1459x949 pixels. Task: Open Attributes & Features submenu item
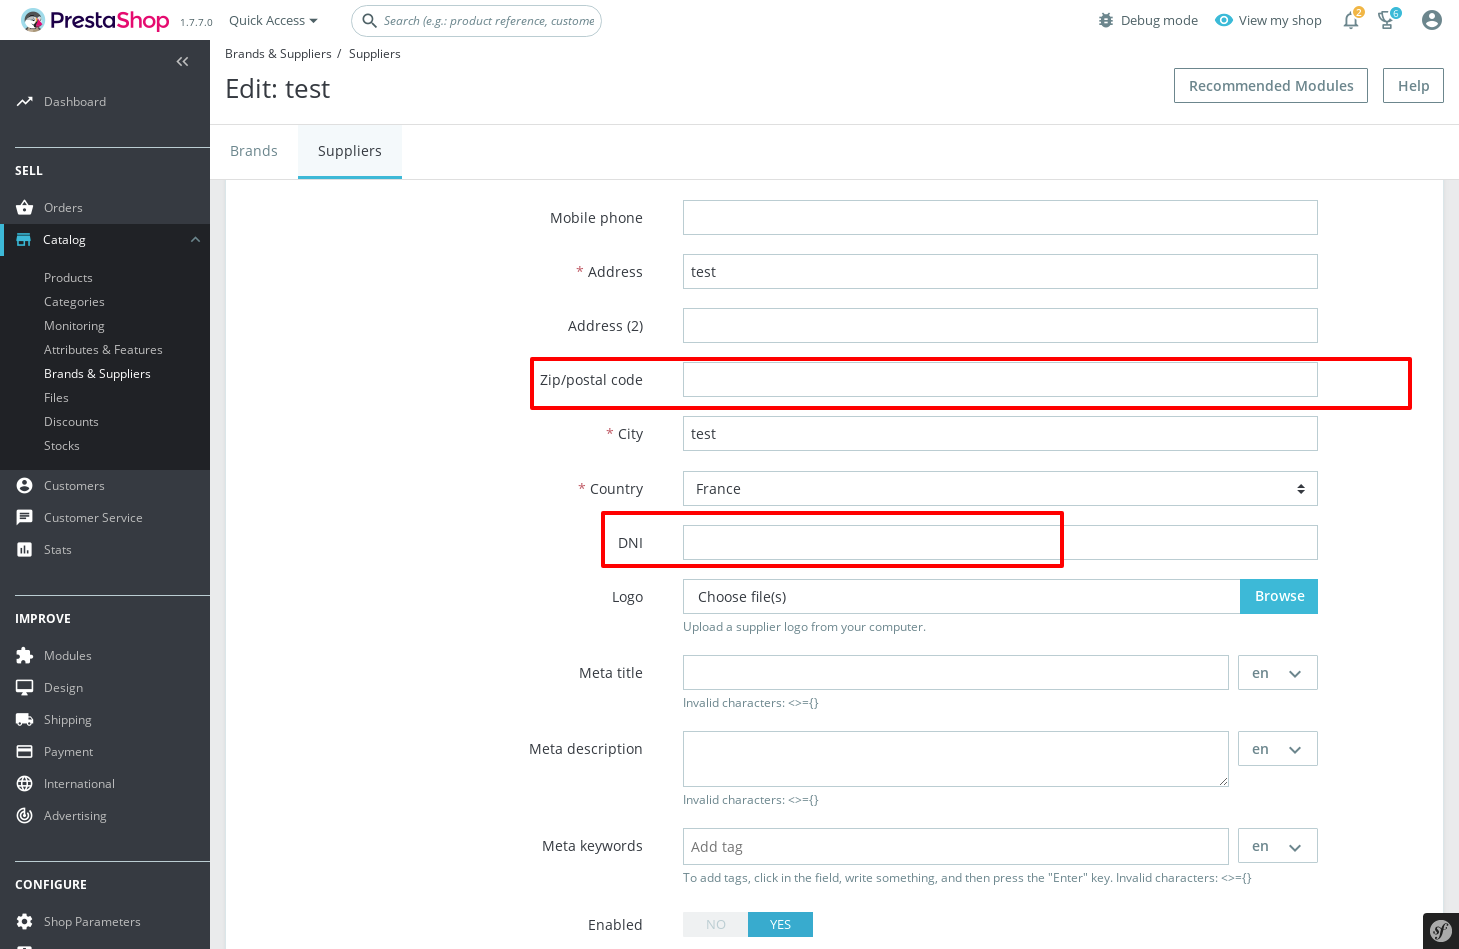(x=103, y=350)
